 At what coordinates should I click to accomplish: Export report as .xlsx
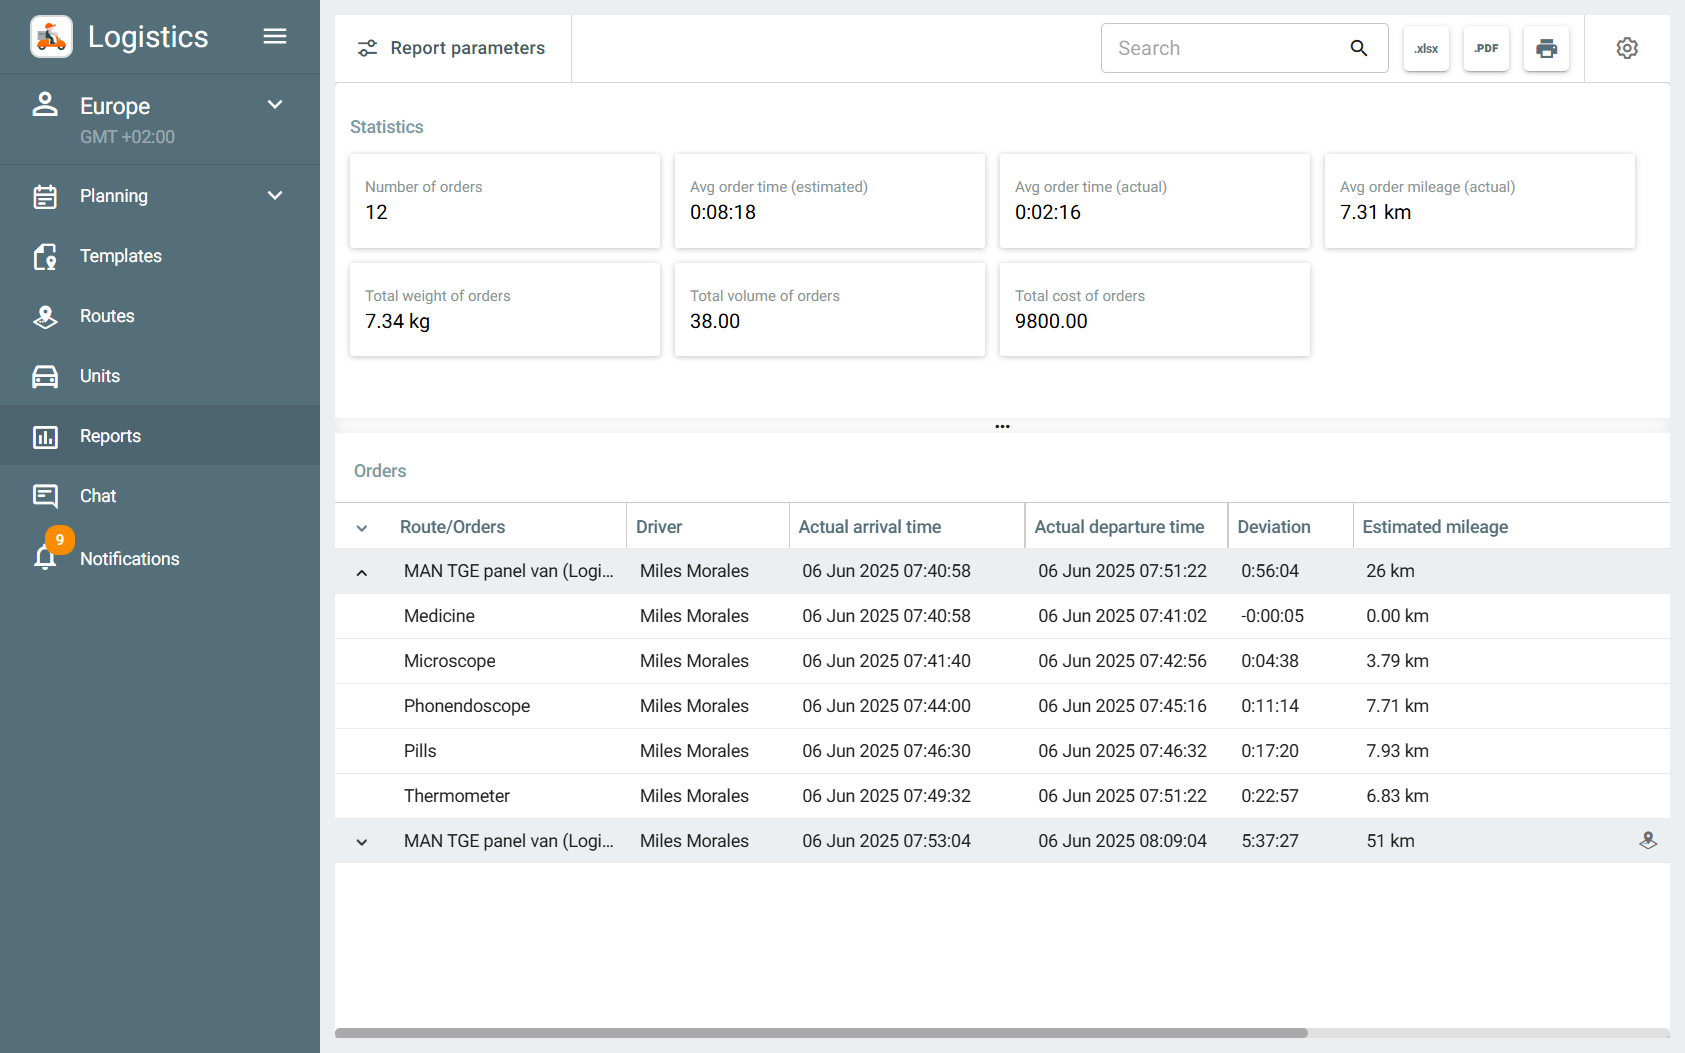click(x=1426, y=48)
